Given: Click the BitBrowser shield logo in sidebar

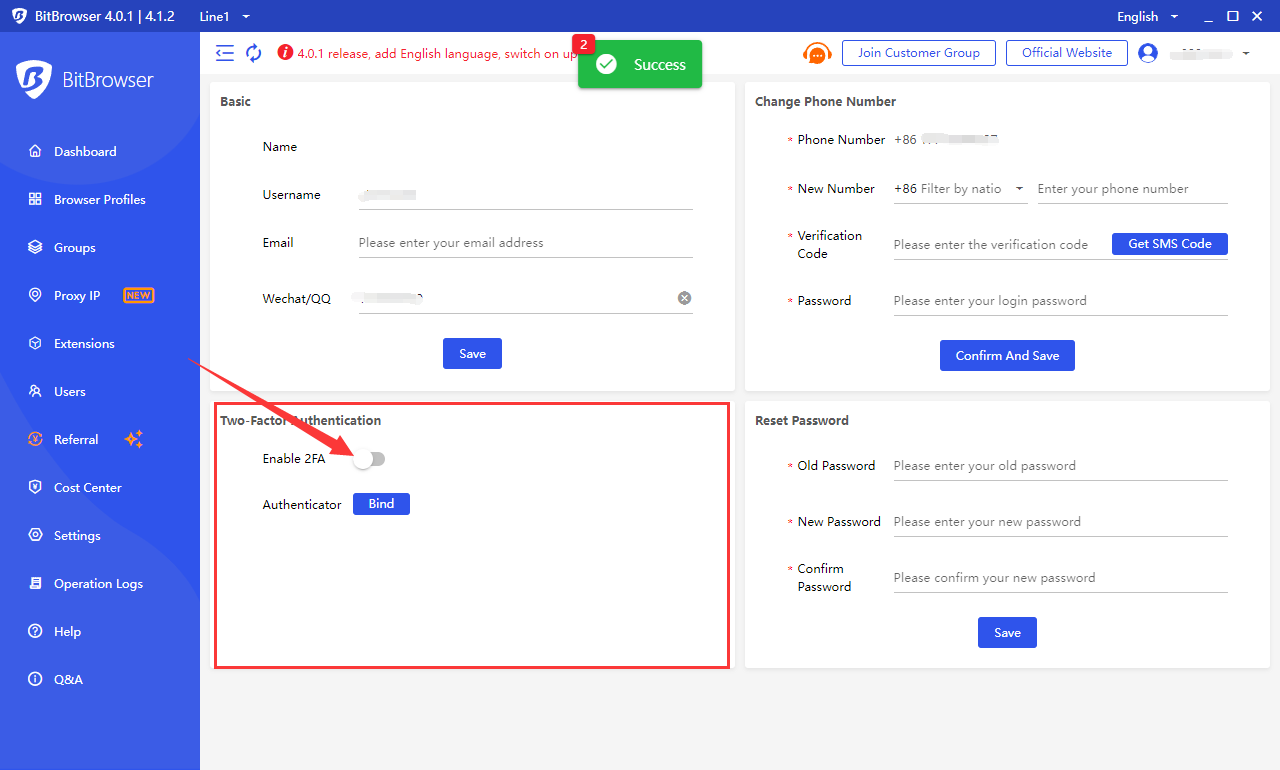Looking at the screenshot, I should pos(34,79).
